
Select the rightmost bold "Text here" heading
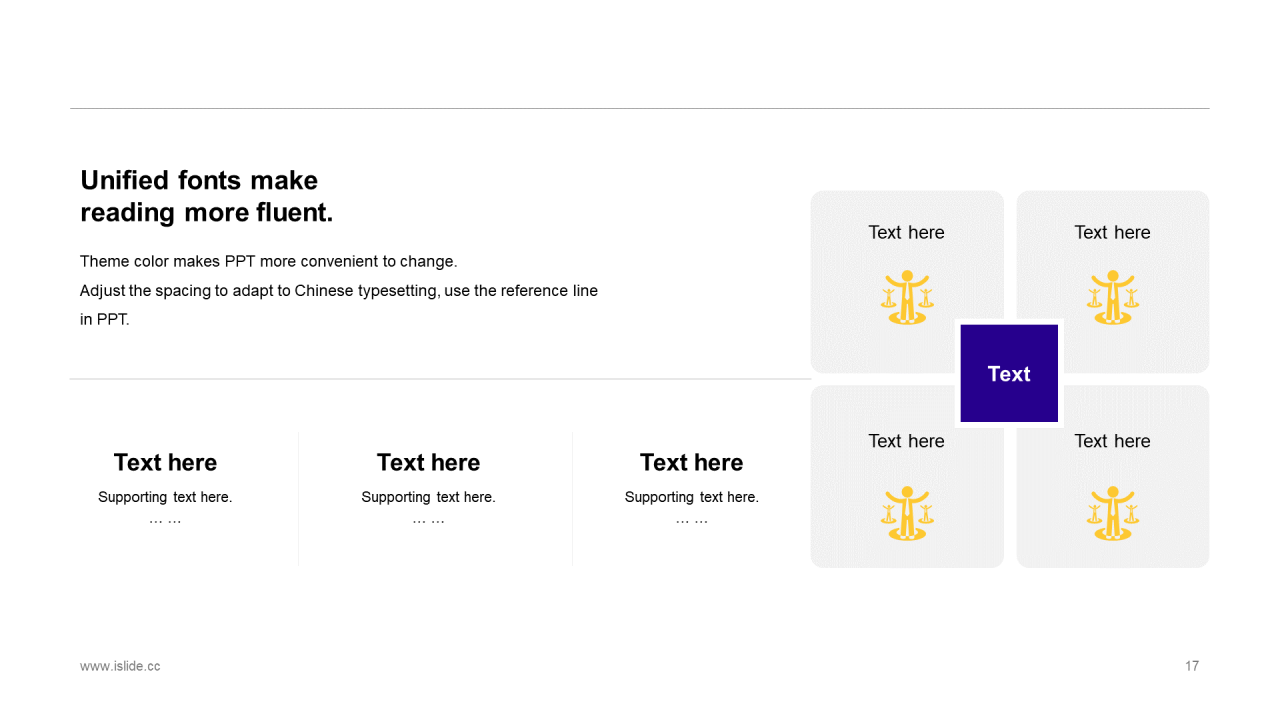[x=691, y=462]
